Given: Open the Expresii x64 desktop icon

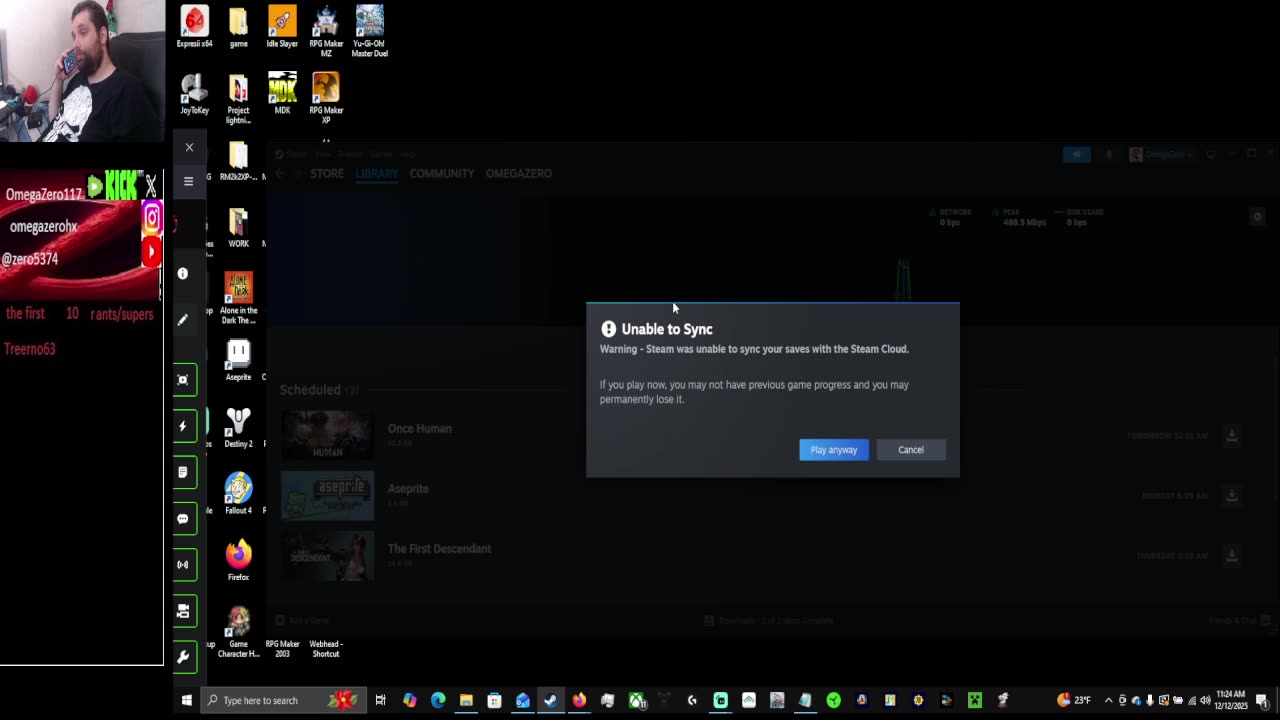Looking at the screenshot, I should pyautogui.click(x=194, y=27).
